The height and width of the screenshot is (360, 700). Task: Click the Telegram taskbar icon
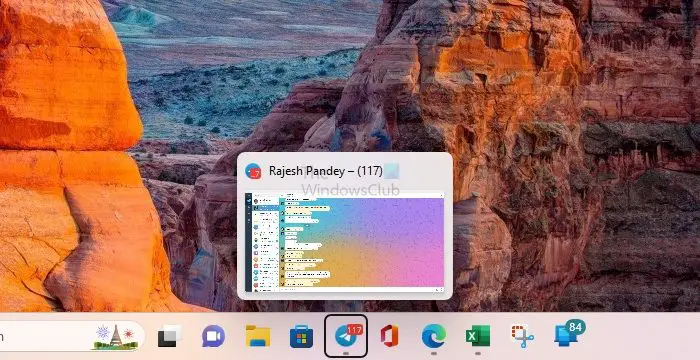coord(346,336)
